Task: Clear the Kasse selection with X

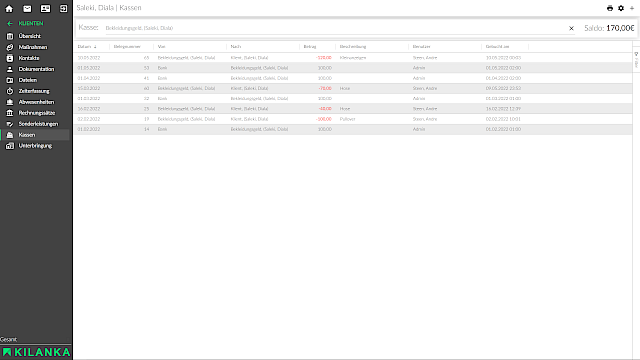Action: click(571, 28)
